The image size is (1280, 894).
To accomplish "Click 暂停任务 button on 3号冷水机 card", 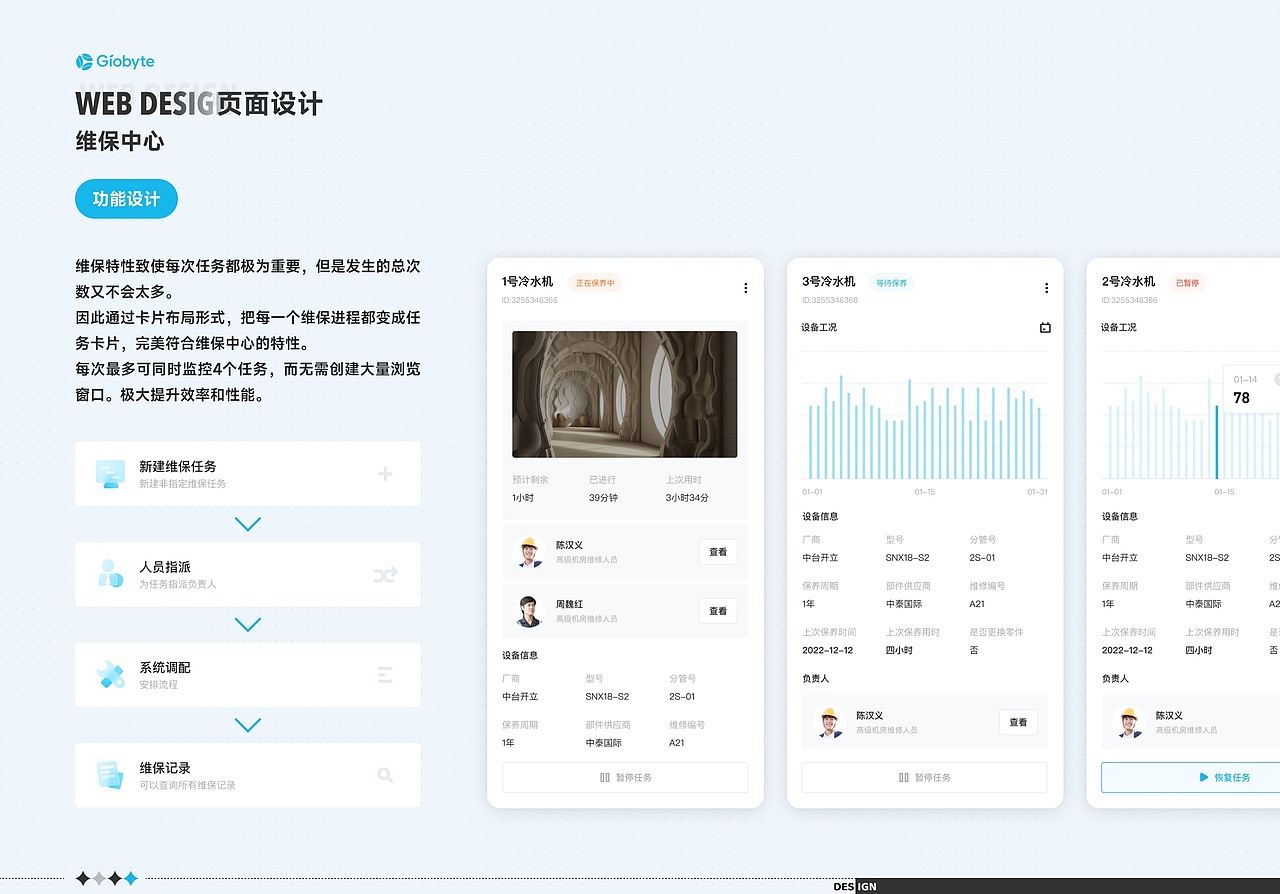I will point(924,777).
